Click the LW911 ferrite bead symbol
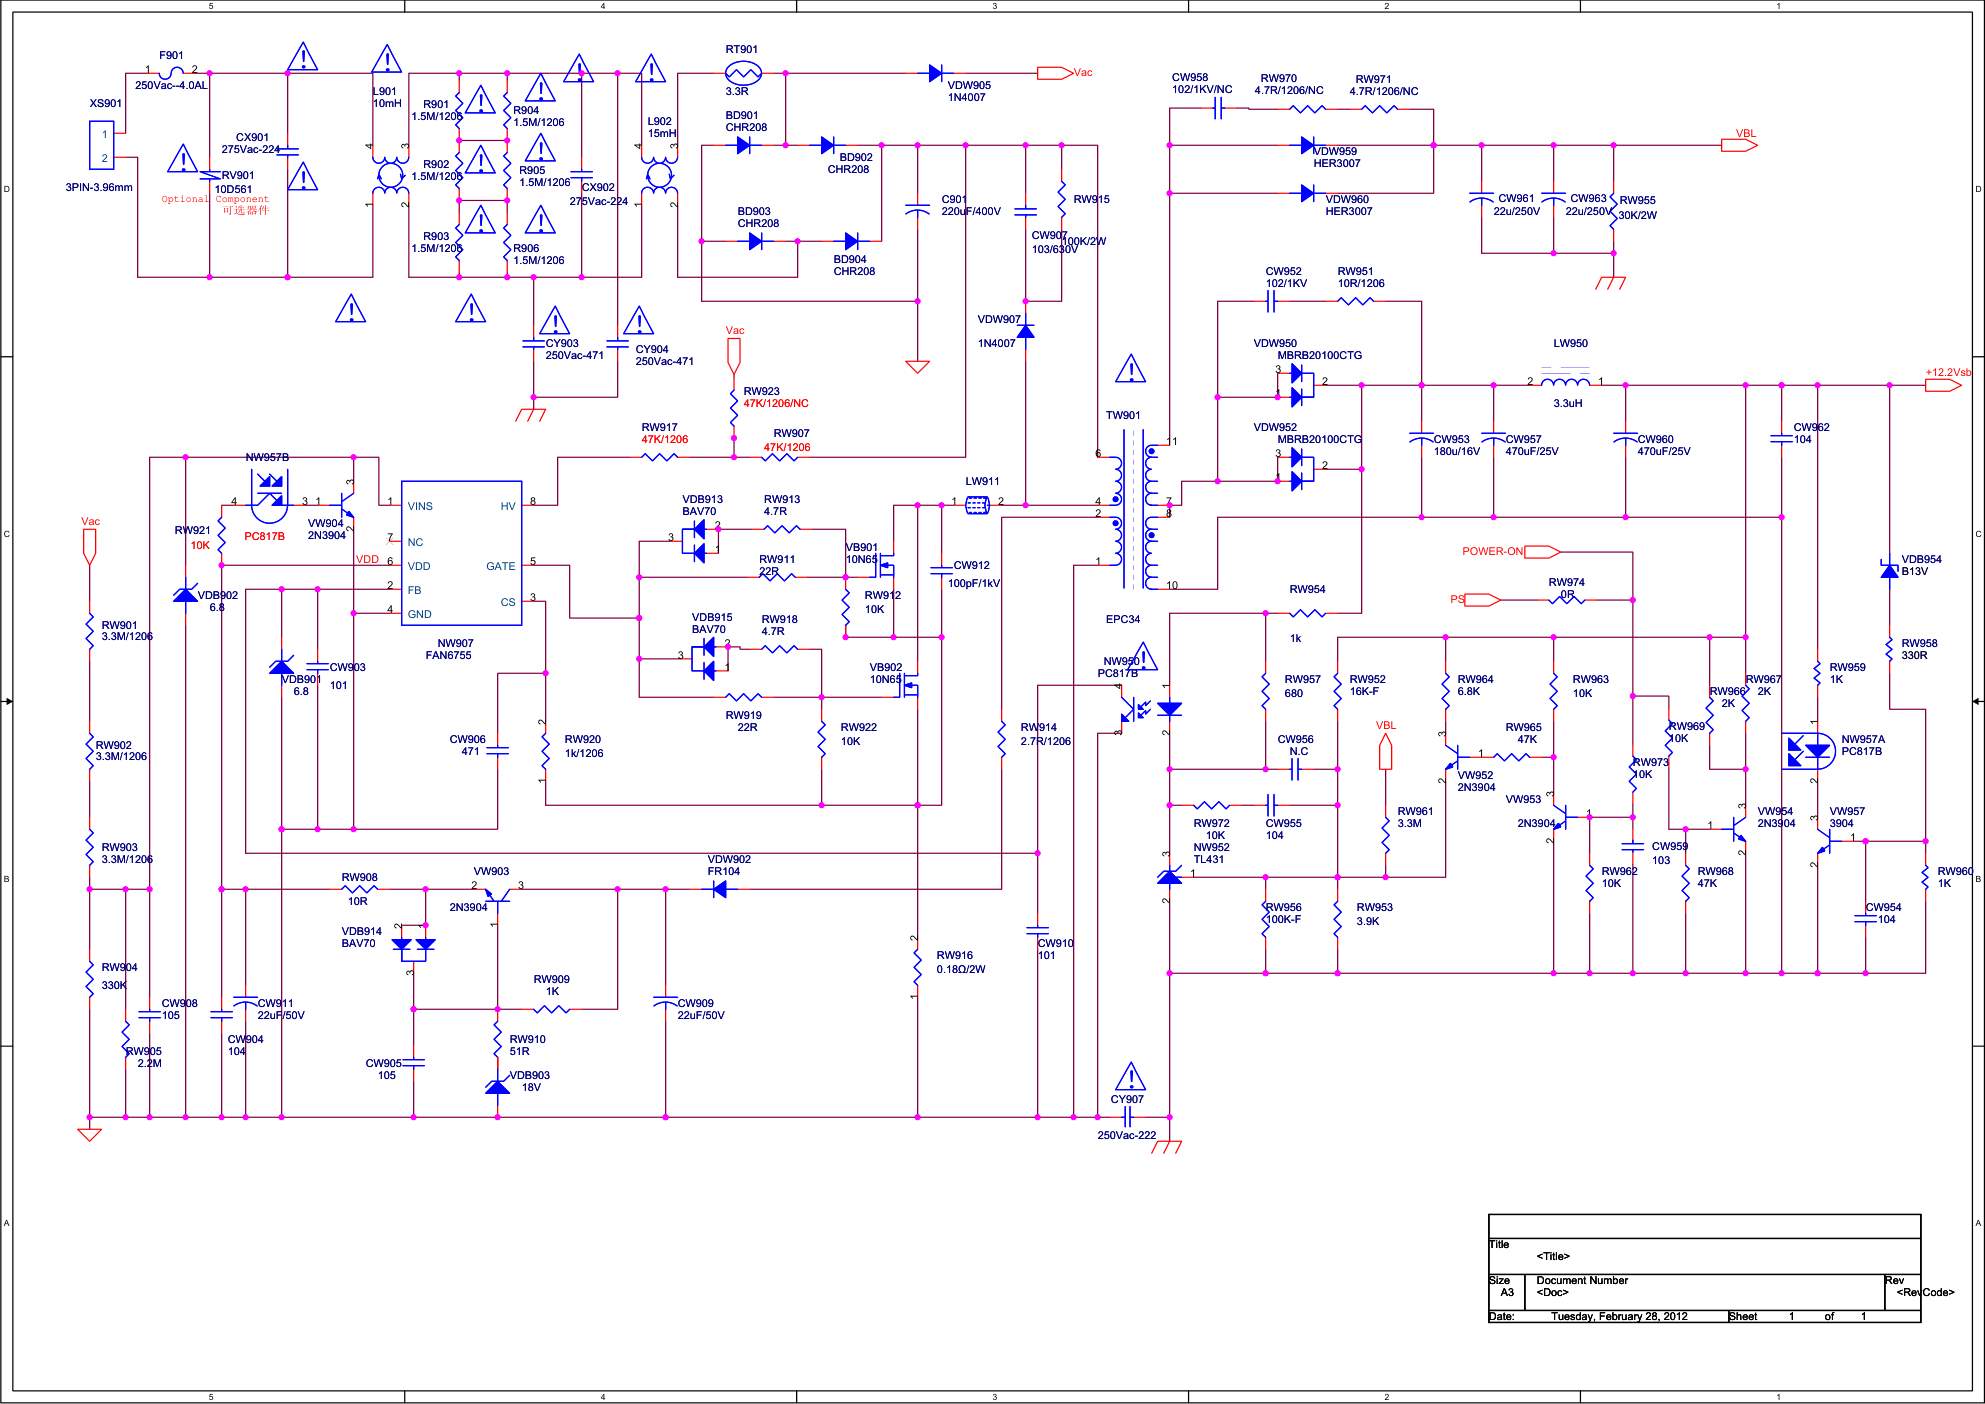Viewport: 1985px width, 1404px height. 977,506
